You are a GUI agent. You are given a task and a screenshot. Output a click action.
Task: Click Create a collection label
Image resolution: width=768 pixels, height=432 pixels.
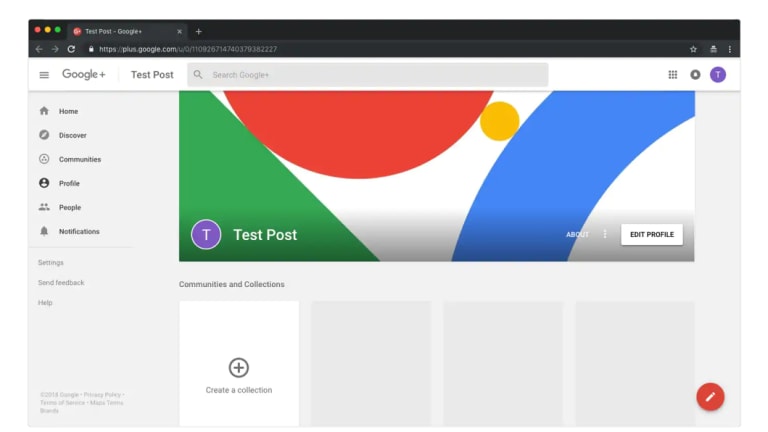pyautogui.click(x=239, y=390)
